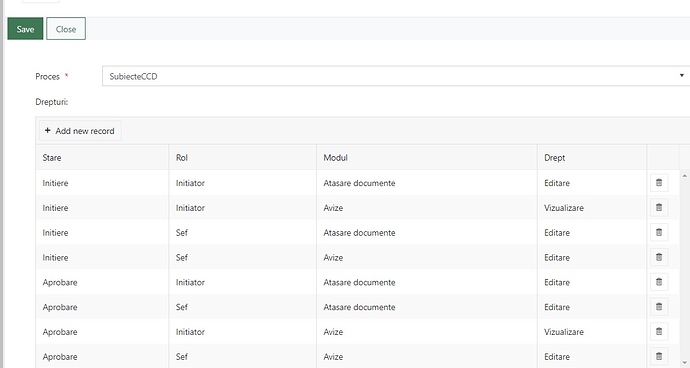The image size is (690, 368).
Task: Click Vizualizare in Aprobare Initiator Avize row
Action: click(x=564, y=332)
